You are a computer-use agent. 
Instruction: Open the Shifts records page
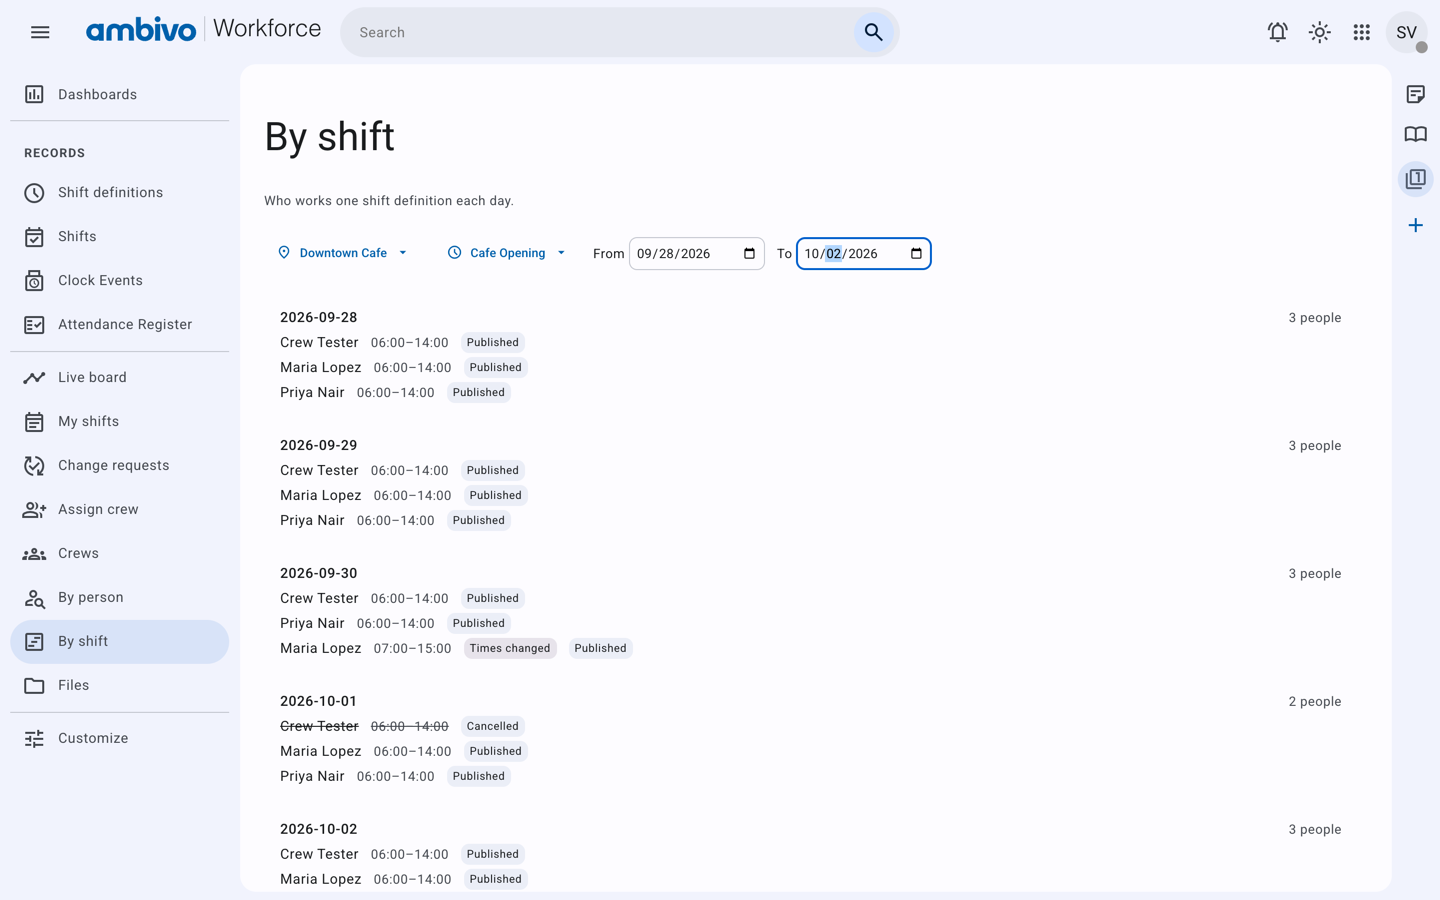(x=120, y=236)
